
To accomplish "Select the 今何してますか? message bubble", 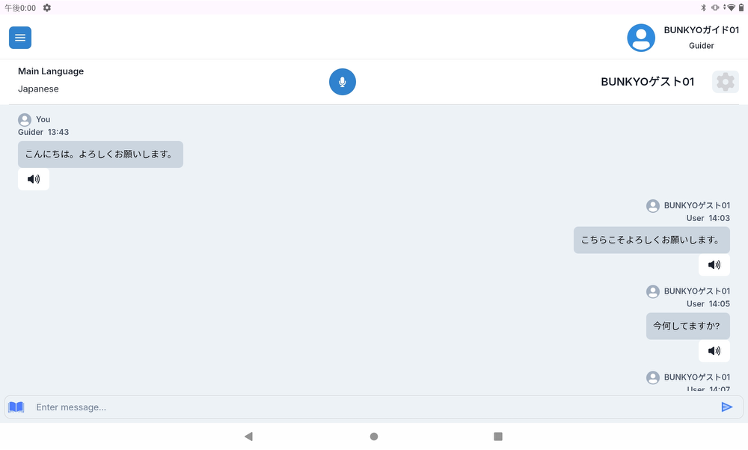I will pos(687,326).
